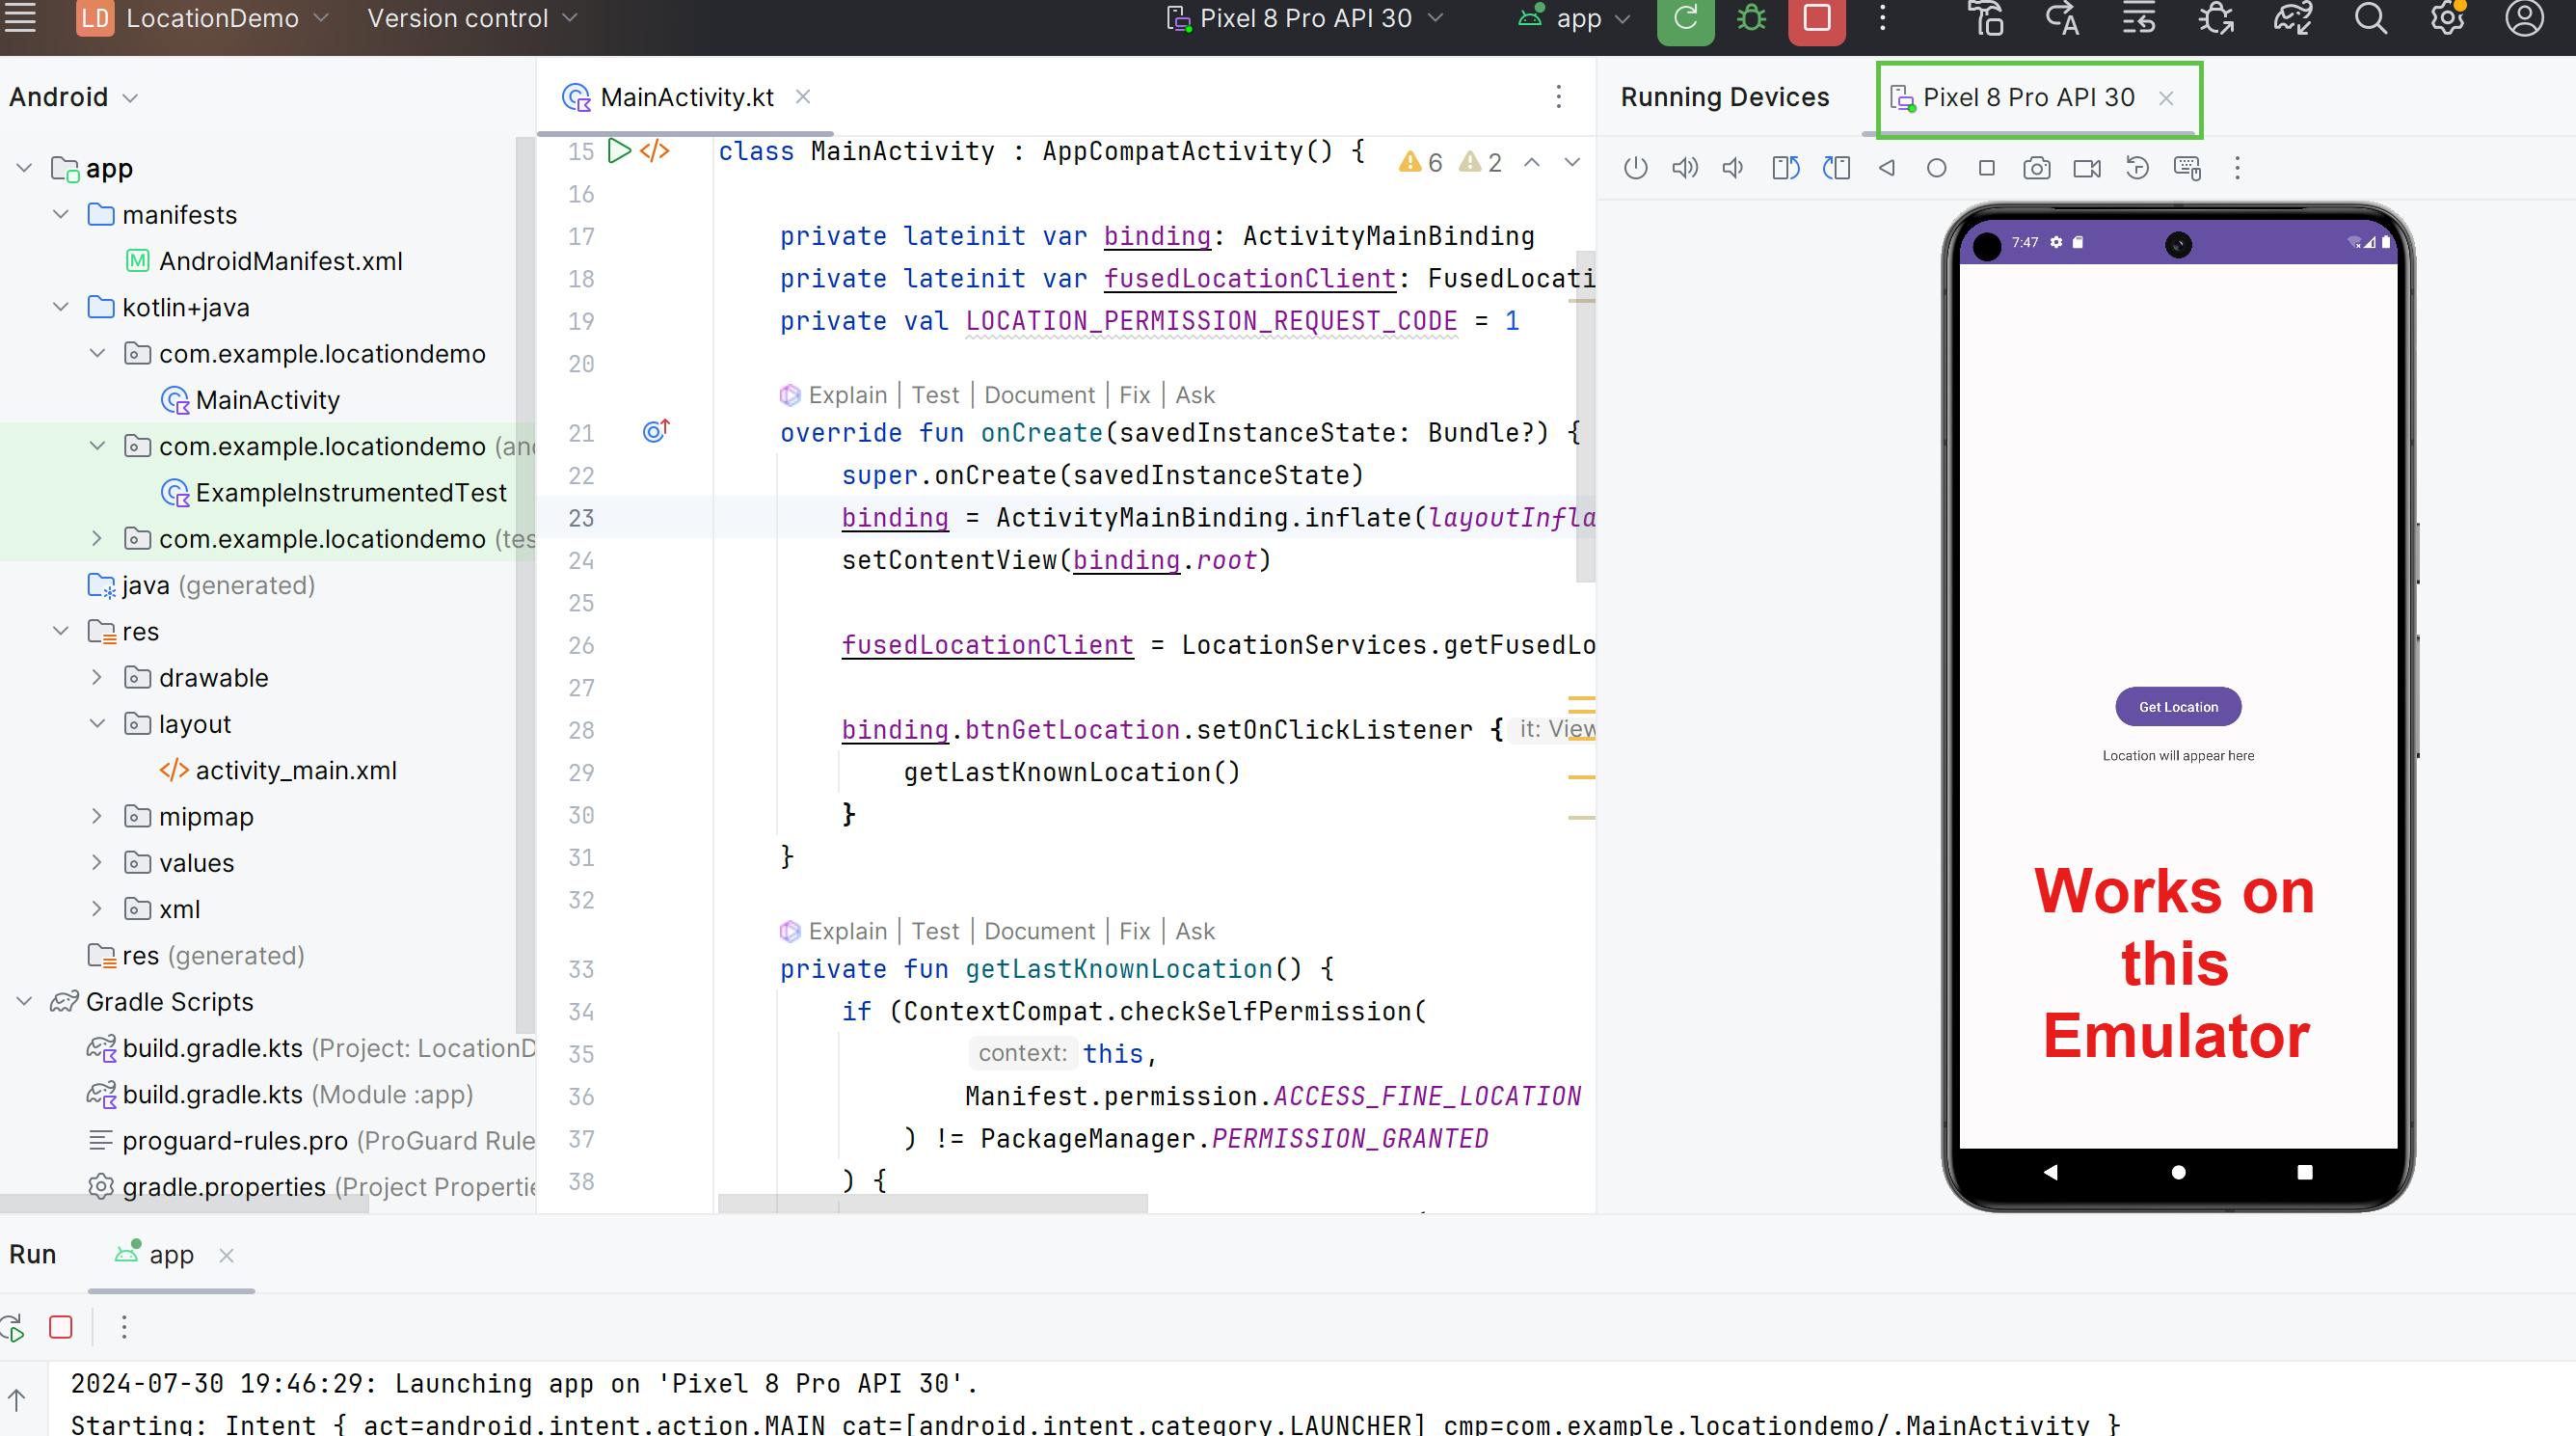Screen dimensions: 2576x1436
Task: Close the app tab in Run panel
Action: [227, 1256]
